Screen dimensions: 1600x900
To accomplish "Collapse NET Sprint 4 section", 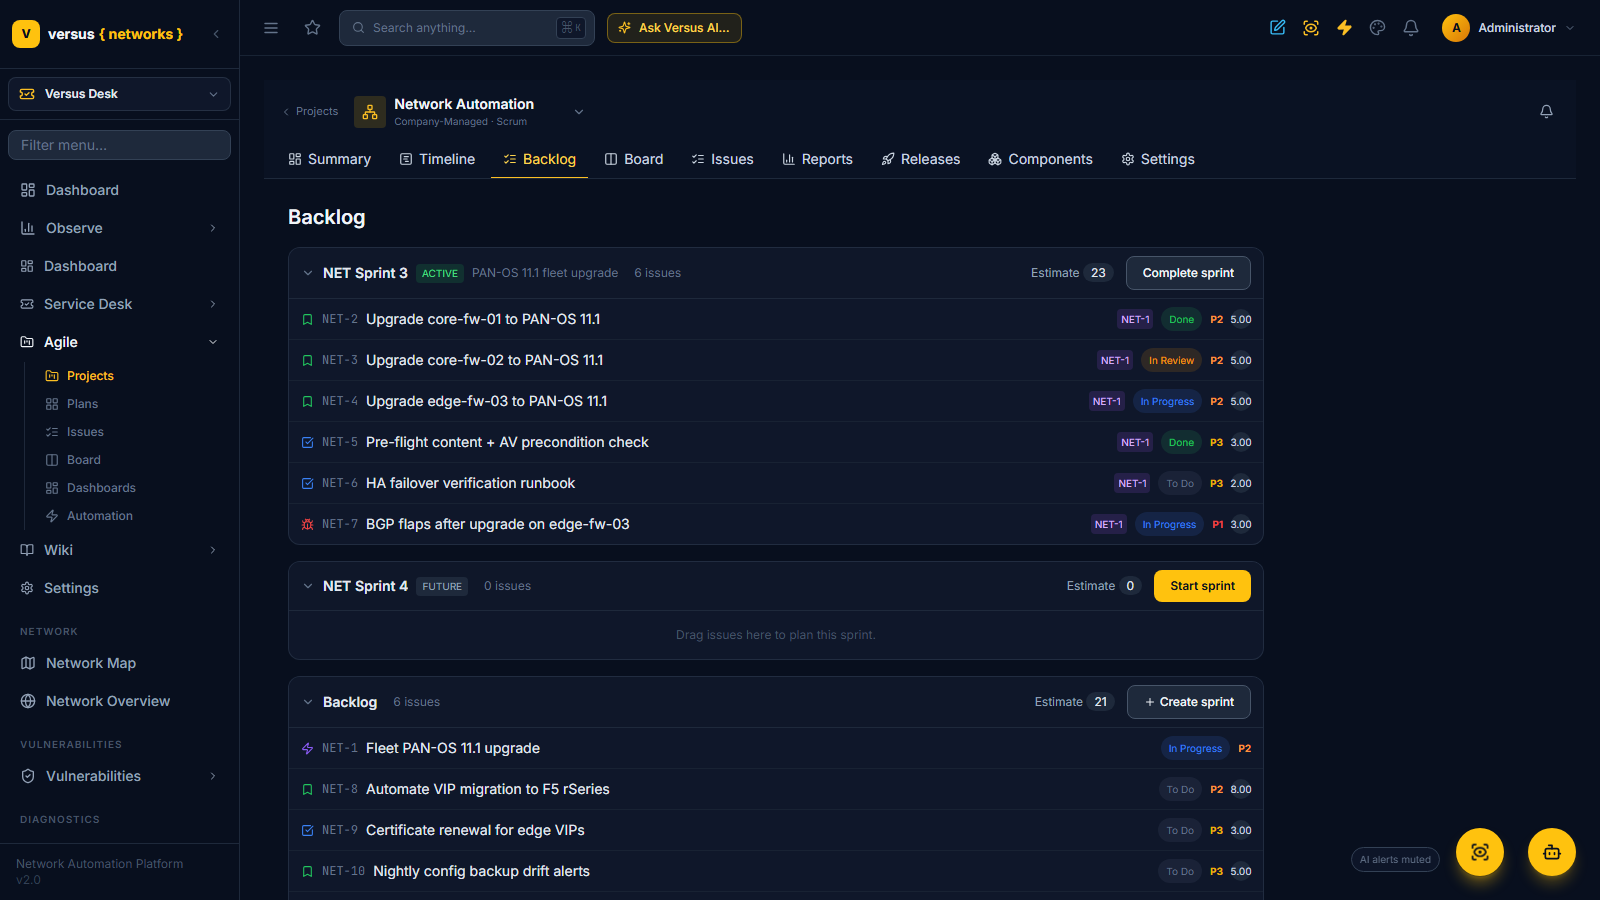I will (308, 586).
